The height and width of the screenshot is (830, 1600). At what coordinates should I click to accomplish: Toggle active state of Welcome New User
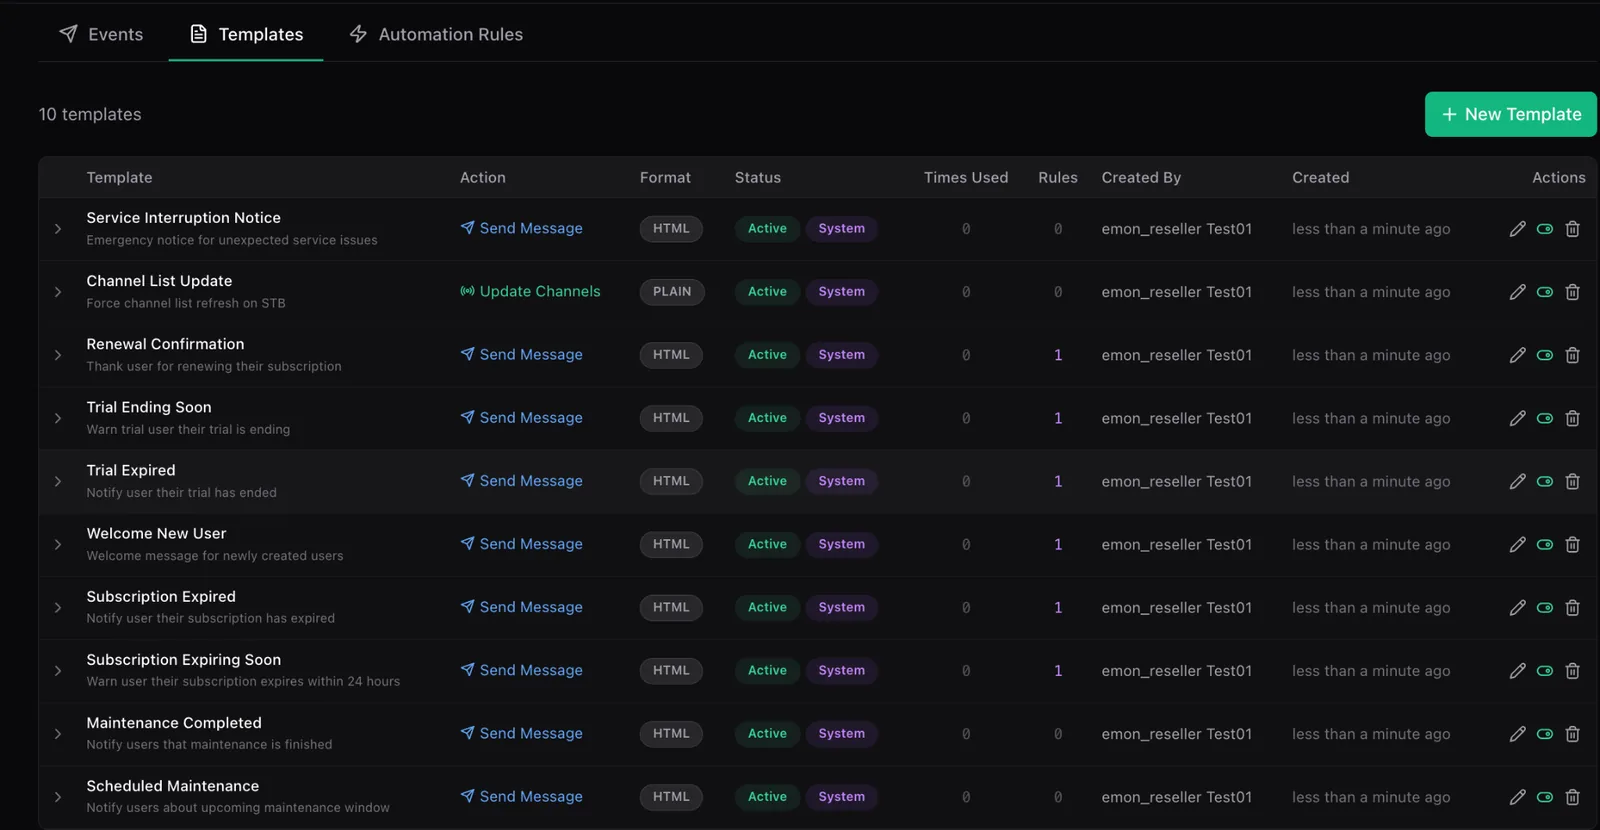coord(1545,544)
